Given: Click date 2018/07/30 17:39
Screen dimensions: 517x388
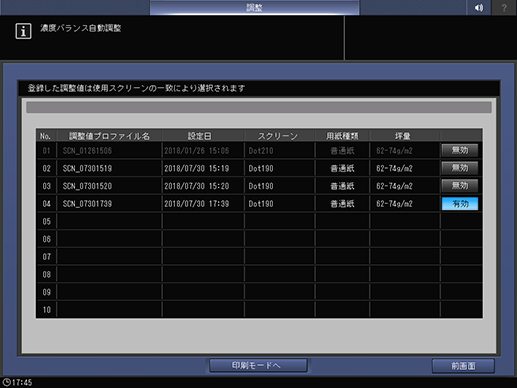Looking at the screenshot, I should click(x=197, y=204).
